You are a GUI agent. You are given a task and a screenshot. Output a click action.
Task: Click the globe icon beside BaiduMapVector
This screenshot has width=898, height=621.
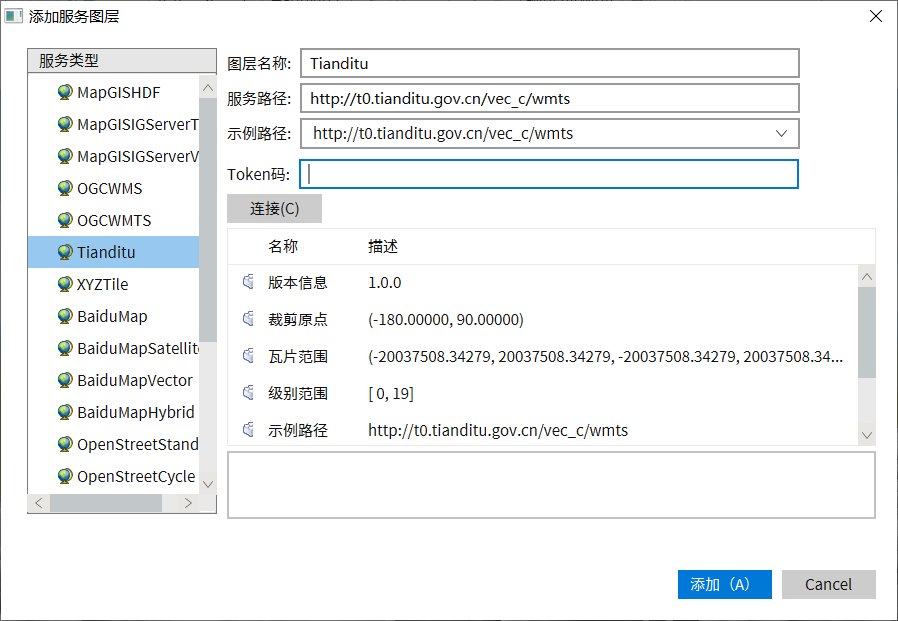pyautogui.click(x=65, y=380)
